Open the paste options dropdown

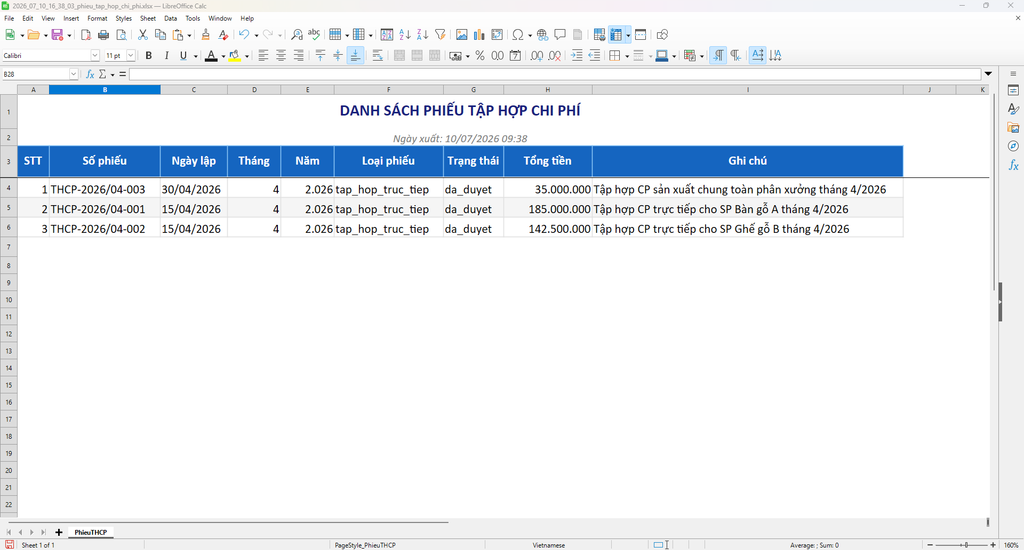coord(189,35)
